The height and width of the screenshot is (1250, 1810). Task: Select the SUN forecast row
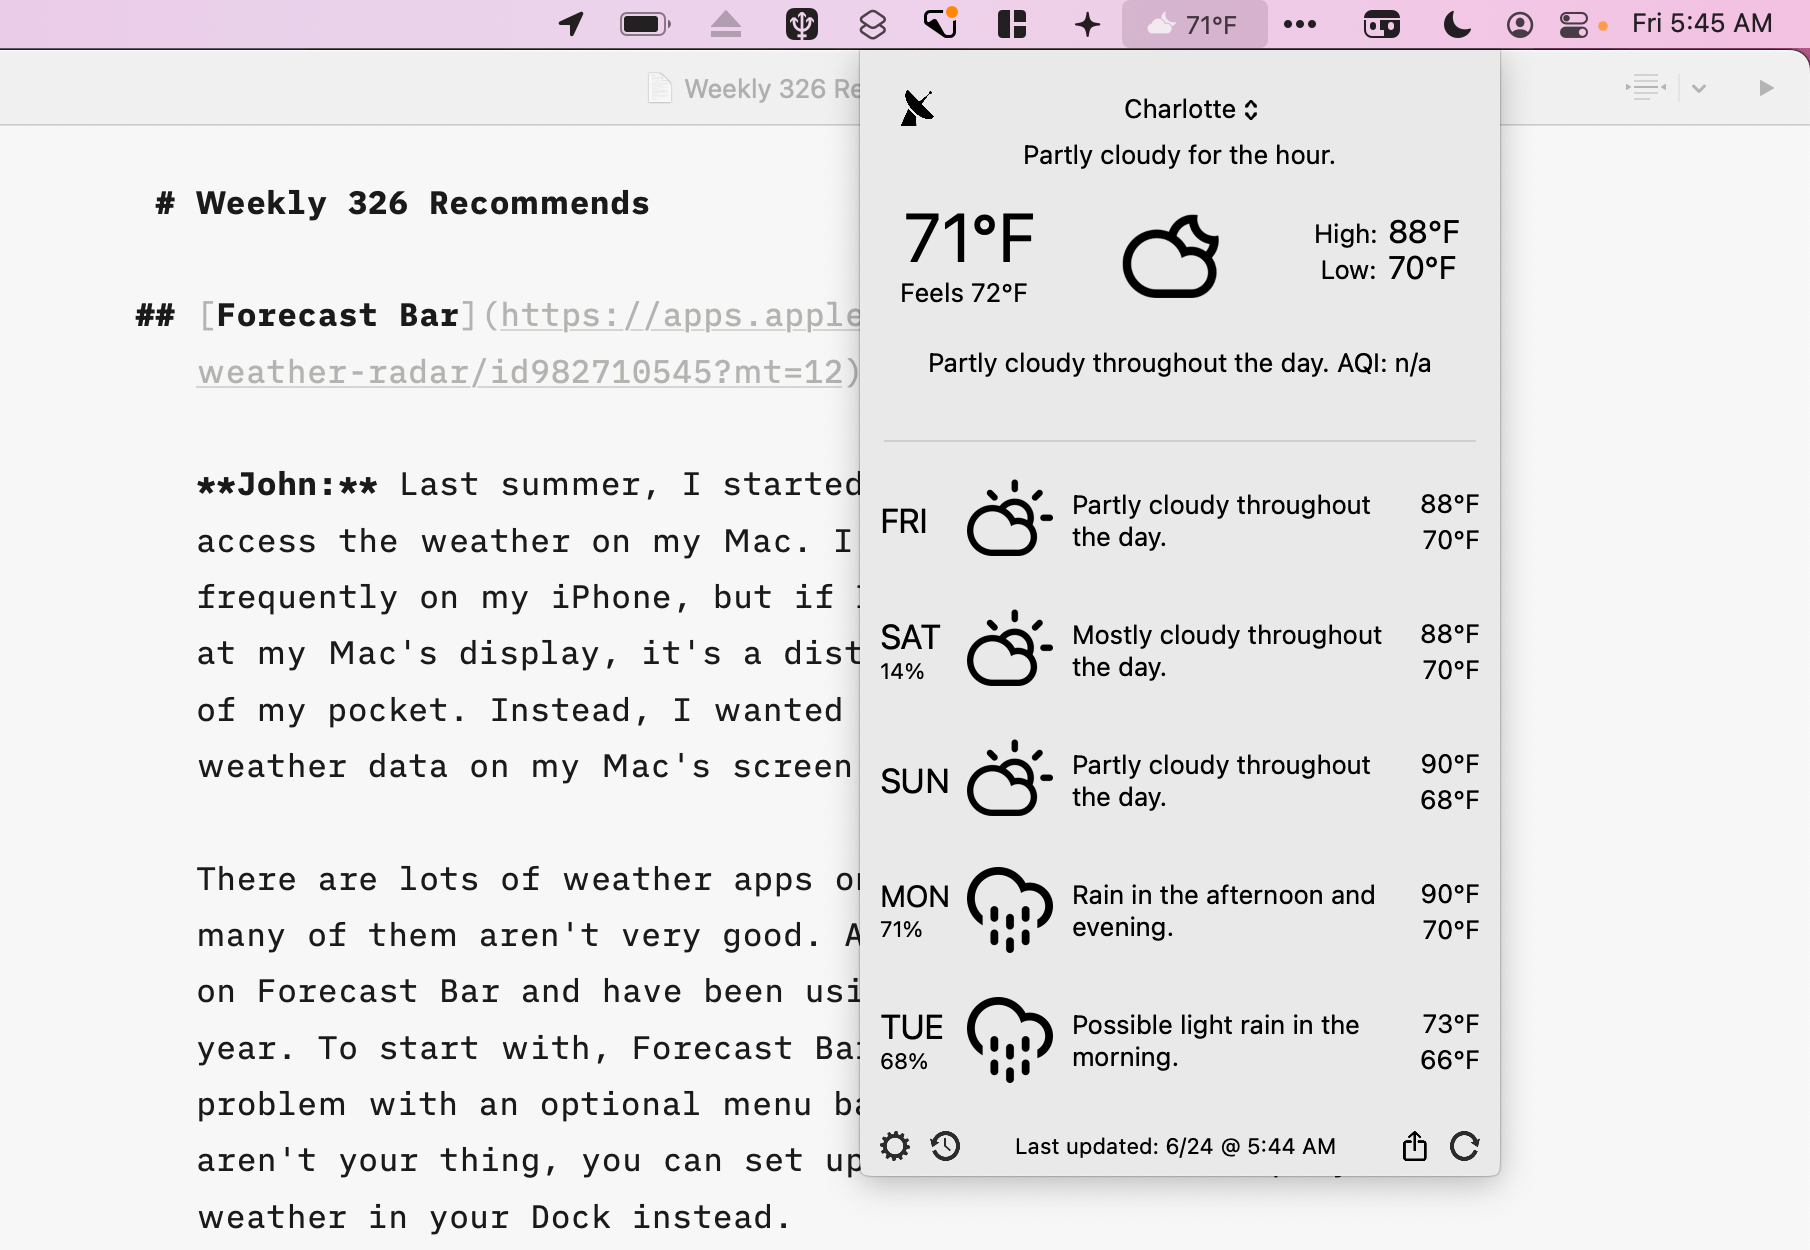1180,781
